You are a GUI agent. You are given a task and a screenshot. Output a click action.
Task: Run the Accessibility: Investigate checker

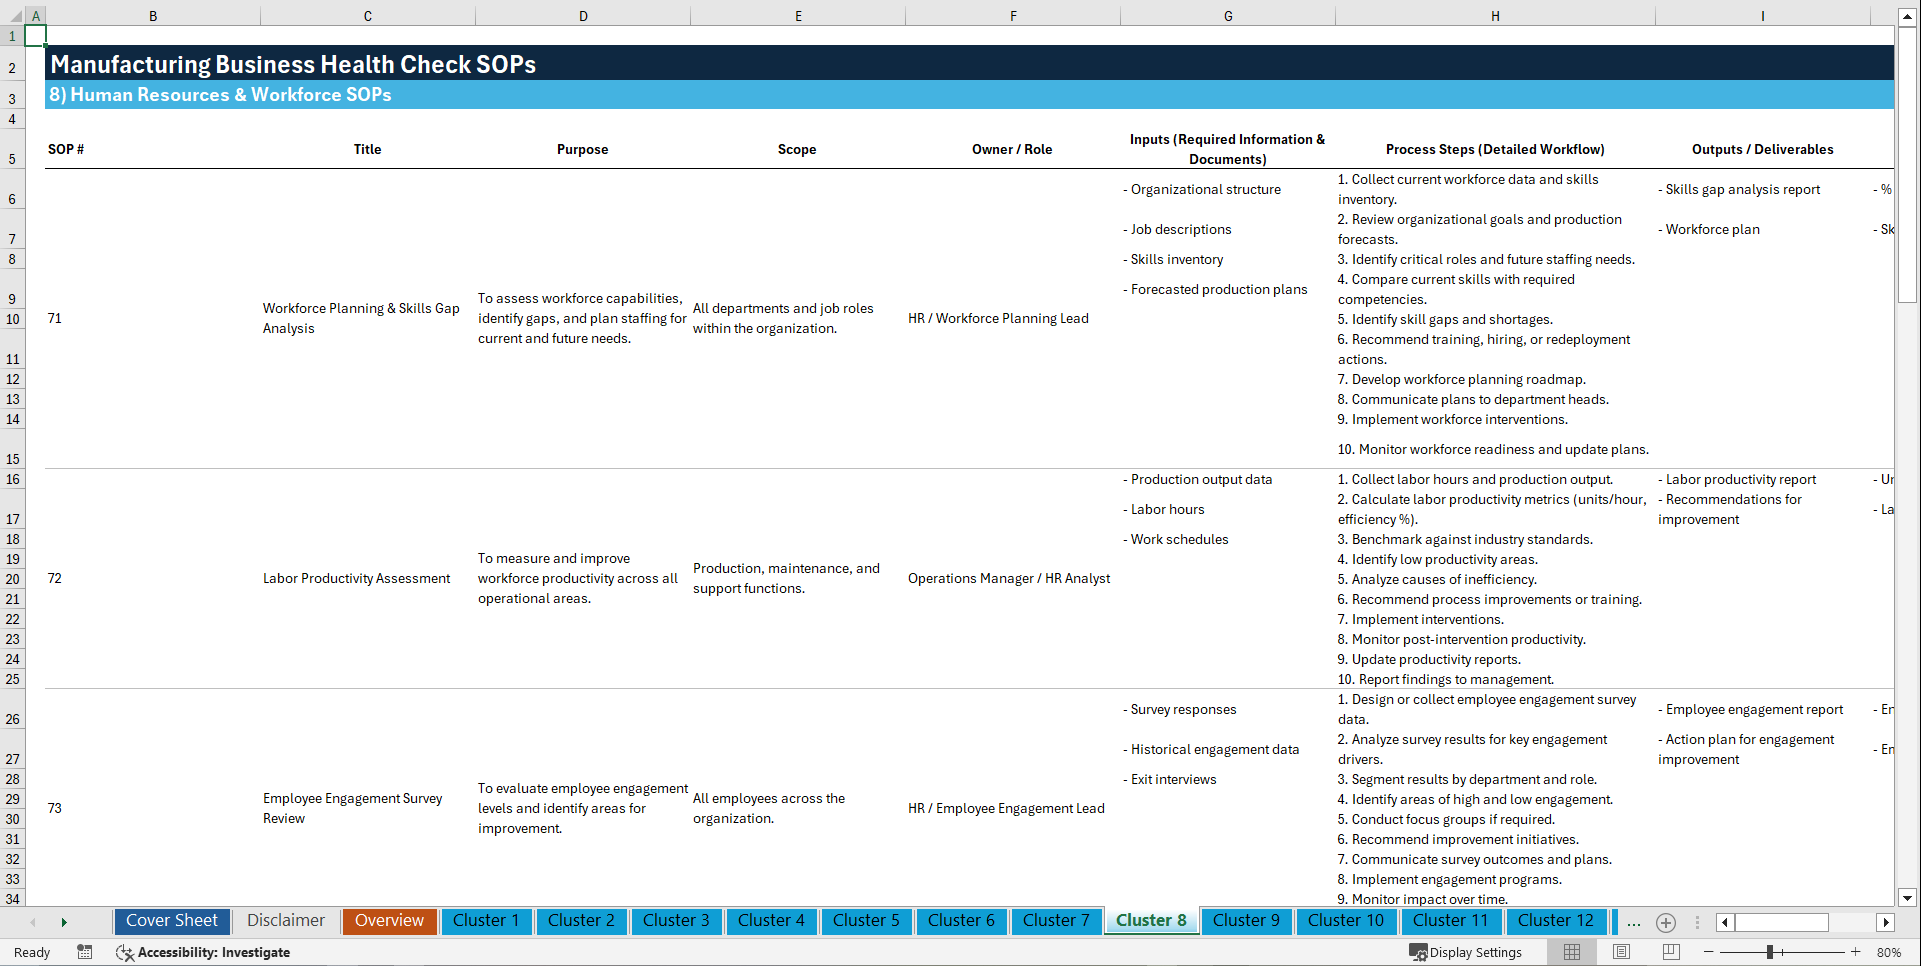[203, 952]
